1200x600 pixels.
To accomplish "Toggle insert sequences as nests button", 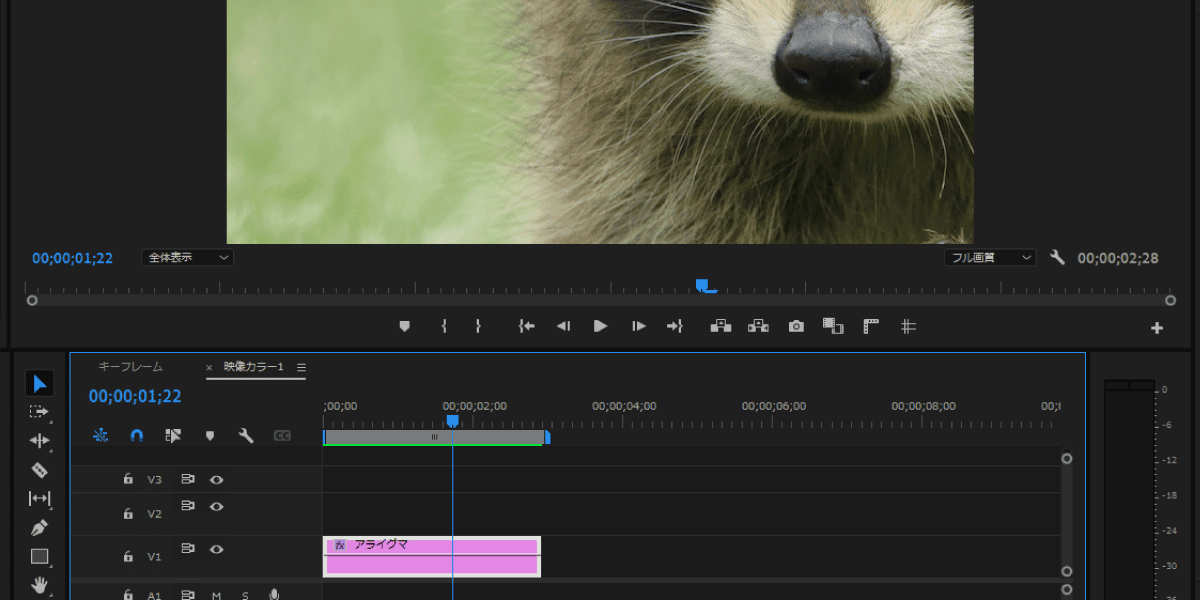I will point(101,436).
